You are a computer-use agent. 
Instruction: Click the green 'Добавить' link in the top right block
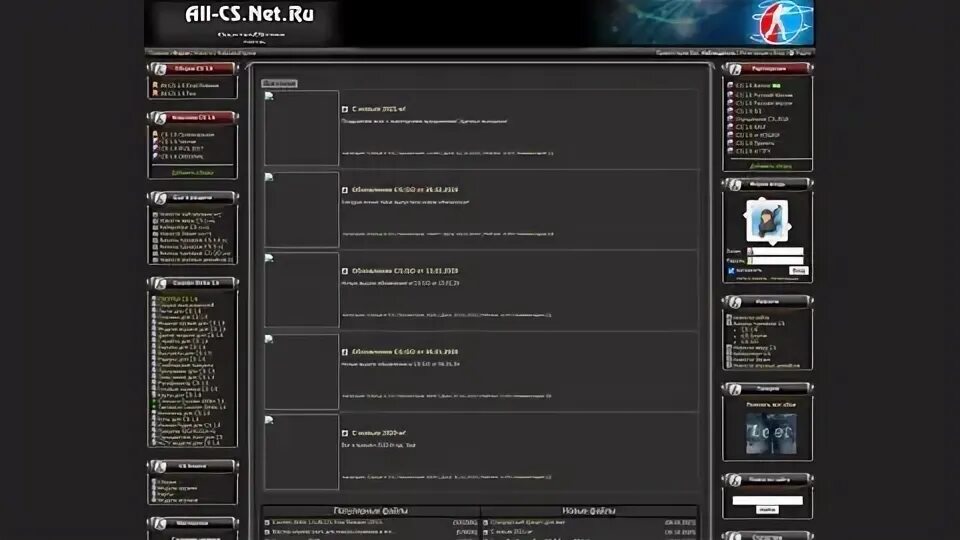(770, 166)
